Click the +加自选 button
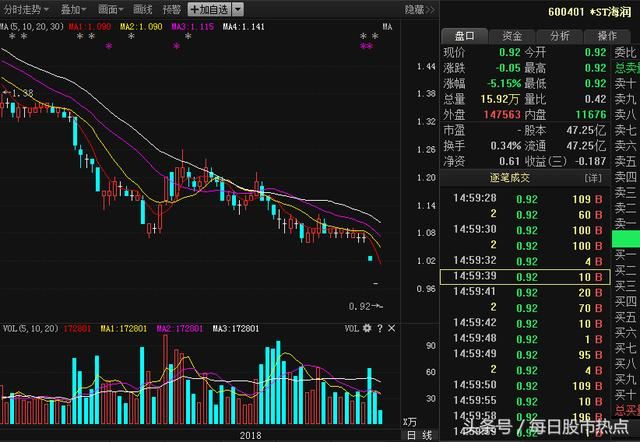The height and width of the screenshot is (442, 640). click(x=209, y=9)
